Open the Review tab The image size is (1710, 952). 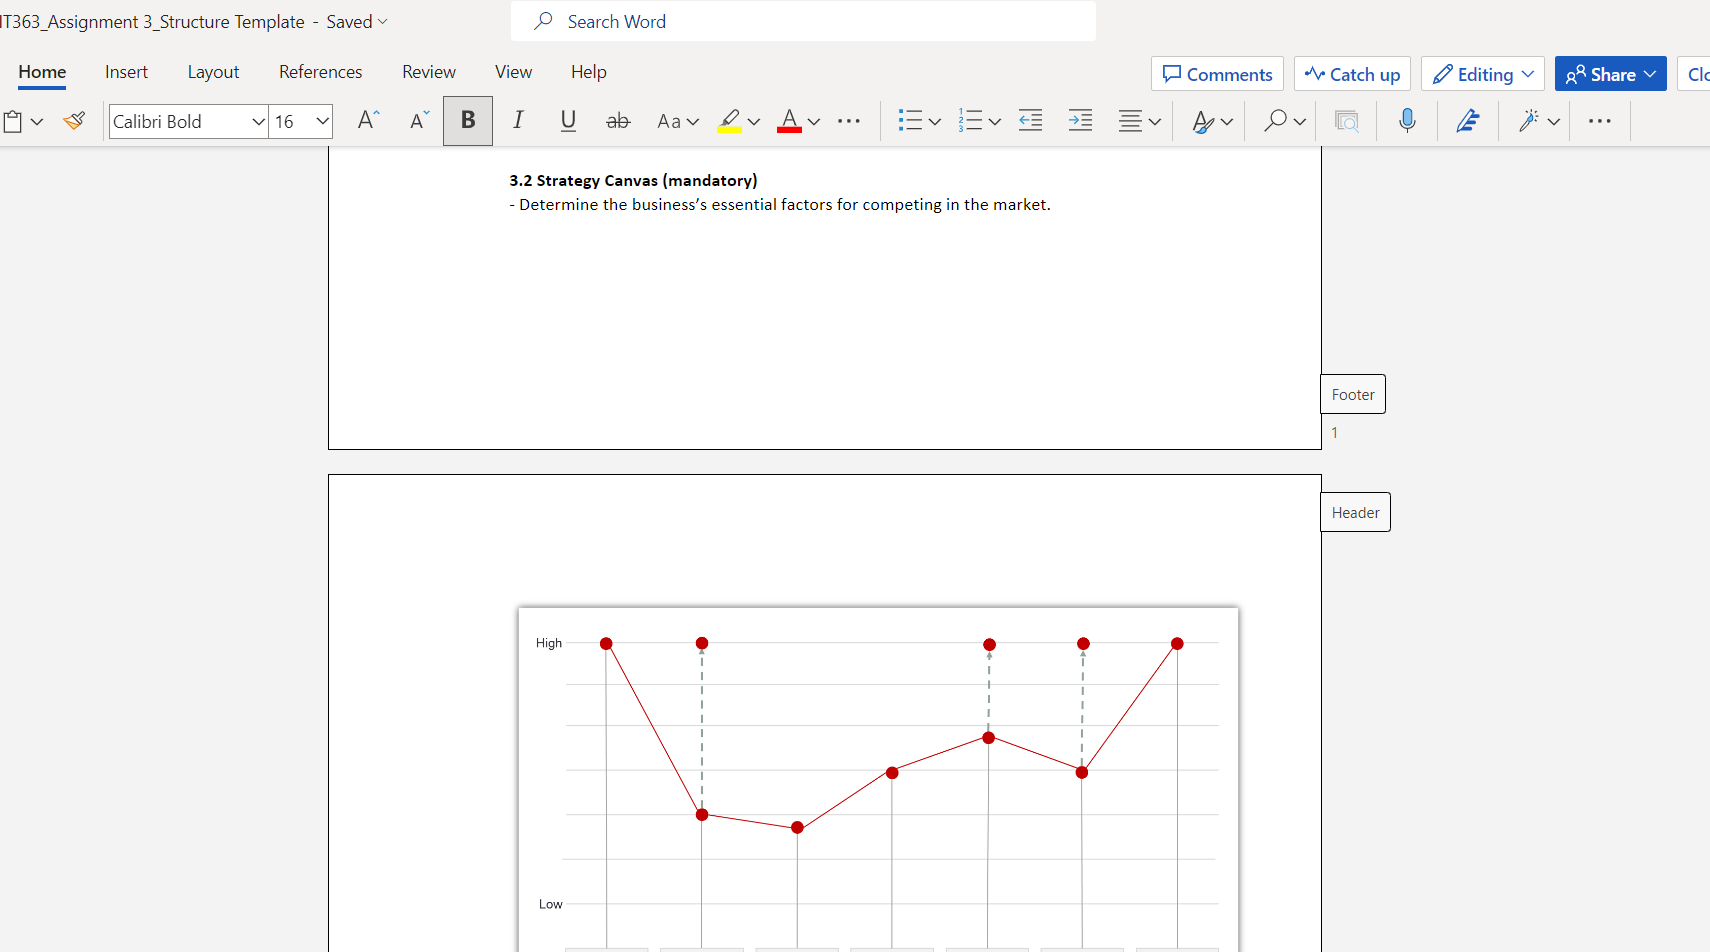pos(429,72)
